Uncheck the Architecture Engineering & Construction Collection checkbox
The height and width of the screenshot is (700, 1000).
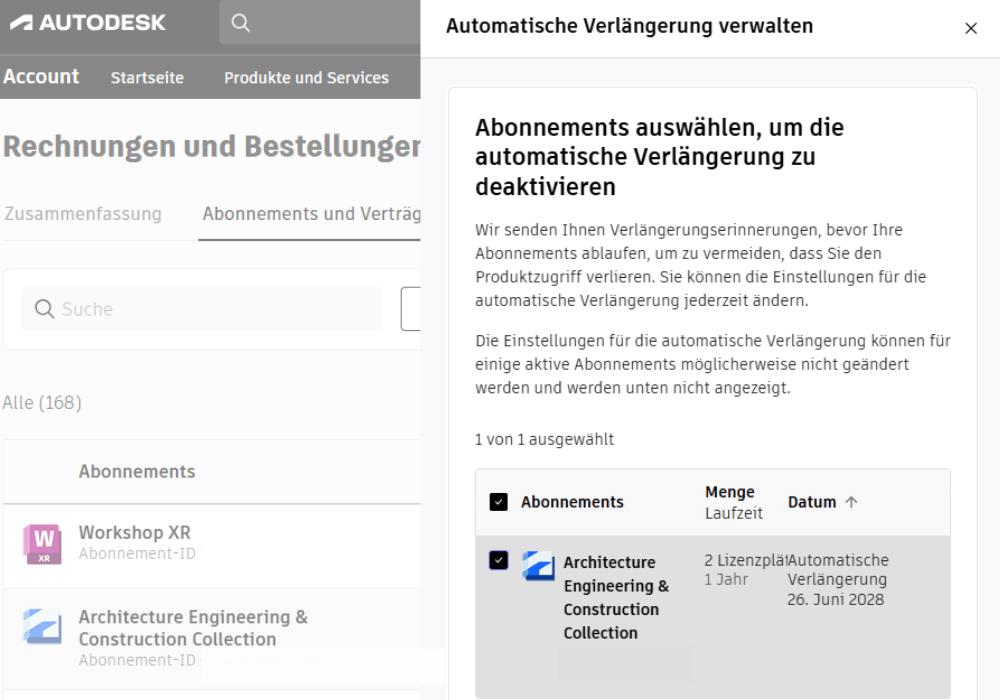coord(499,560)
